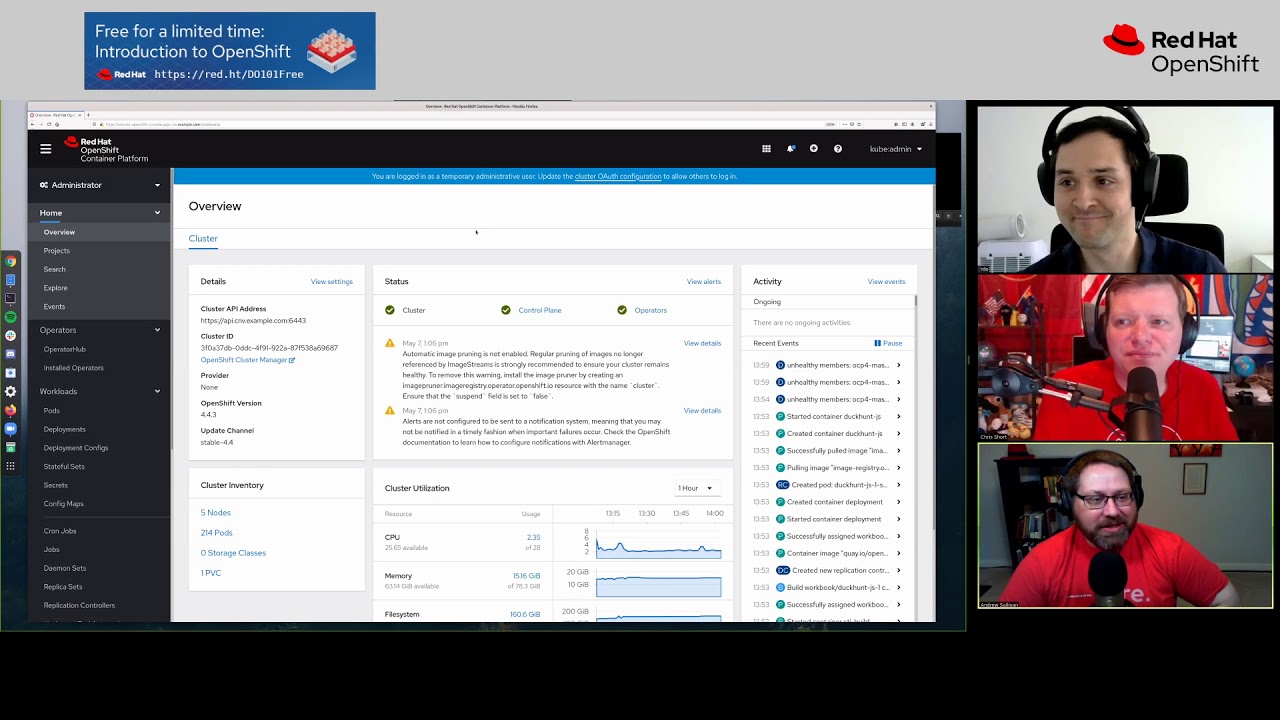Open Deployments in the sidebar
The width and height of the screenshot is (1280, 720).
click(65, 429)
